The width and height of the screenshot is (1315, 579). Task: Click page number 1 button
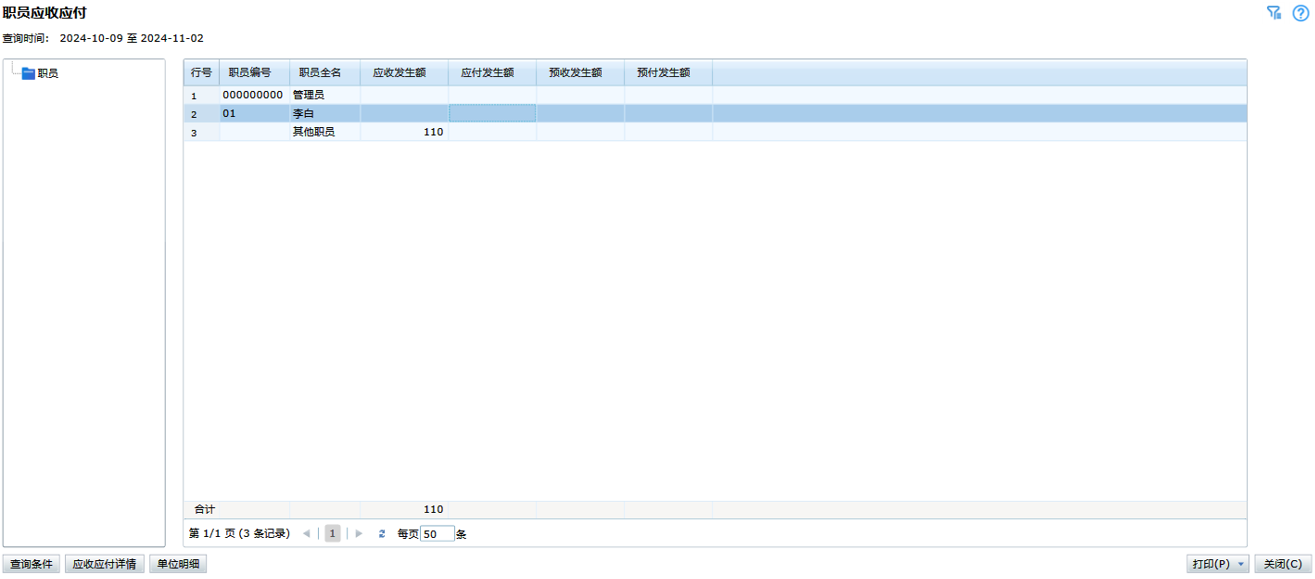(x=332, y=534)
